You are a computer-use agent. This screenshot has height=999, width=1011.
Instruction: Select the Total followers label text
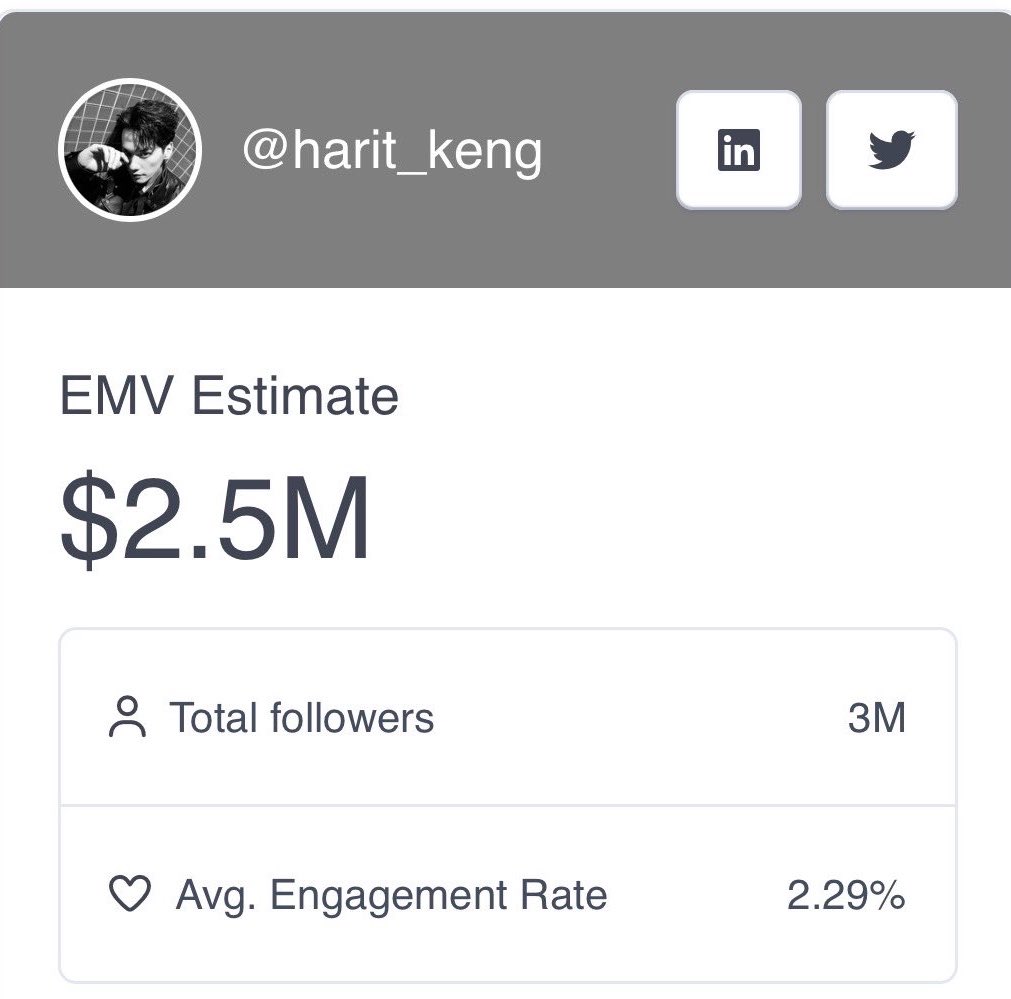(302, 717)
